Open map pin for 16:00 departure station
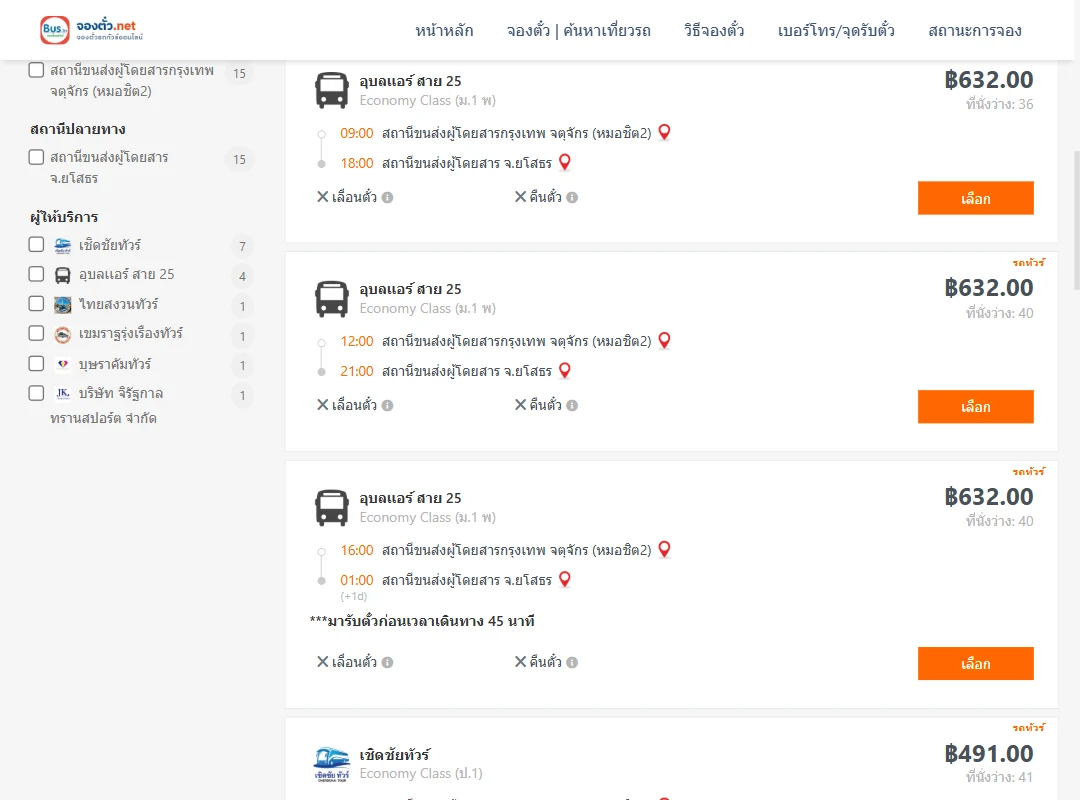The width and height of the screenshot is (1080, 800). pyautogui.click(x=664, y=549)
